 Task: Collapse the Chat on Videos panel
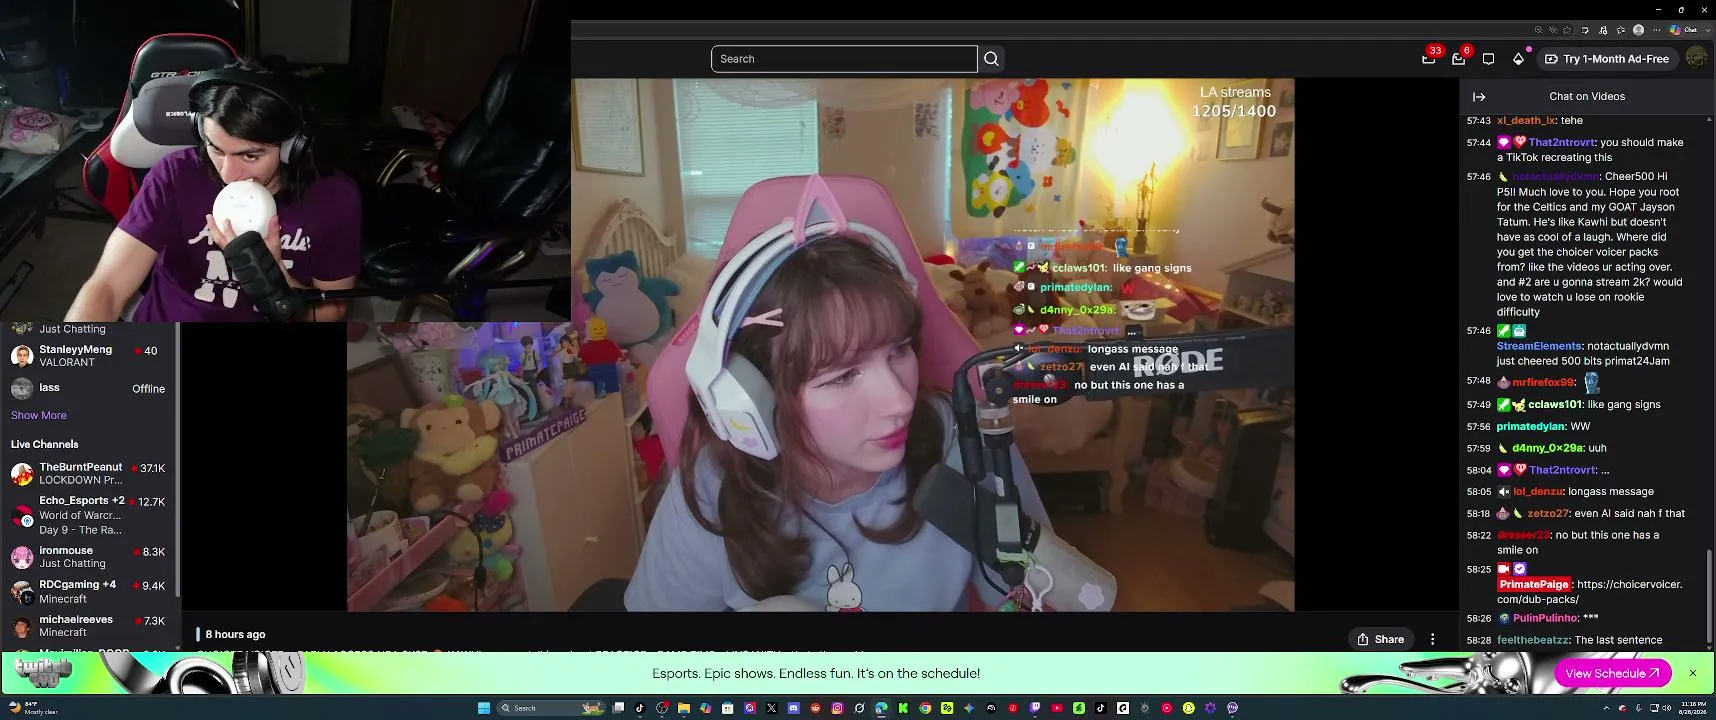pyautogui.click(x=1479, y=97)
